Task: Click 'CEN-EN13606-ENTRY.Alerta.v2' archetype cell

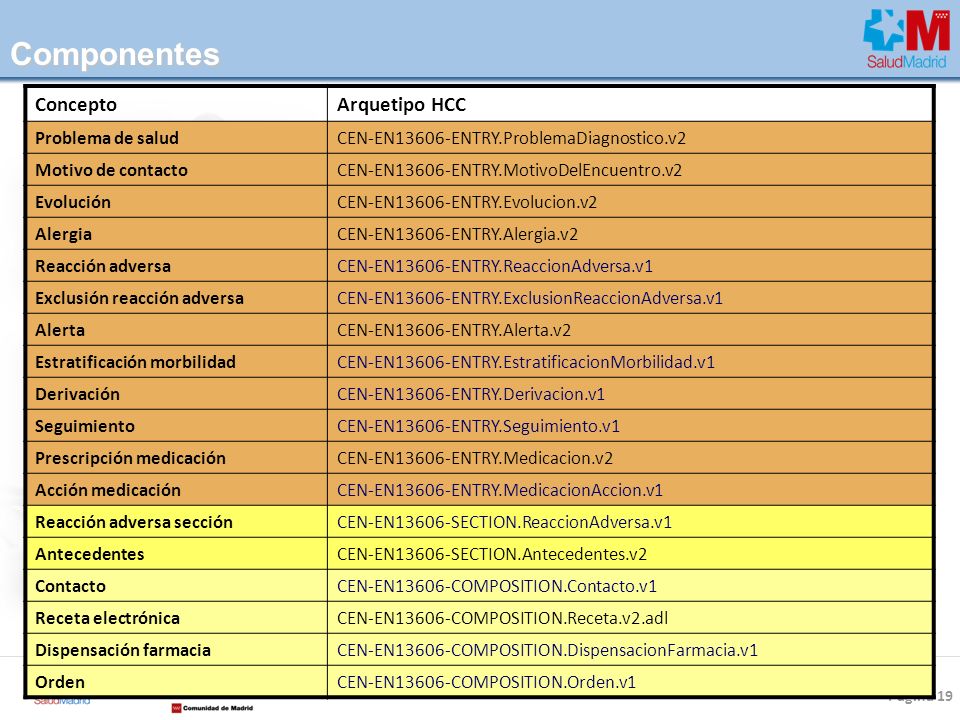Action: [x=630, y=329]
